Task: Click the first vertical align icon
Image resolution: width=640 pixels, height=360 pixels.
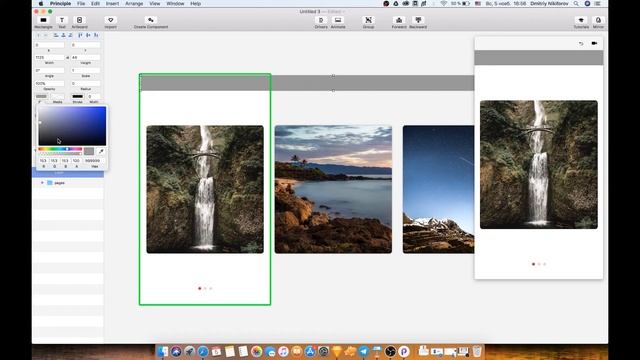Action: pos(80,36)
